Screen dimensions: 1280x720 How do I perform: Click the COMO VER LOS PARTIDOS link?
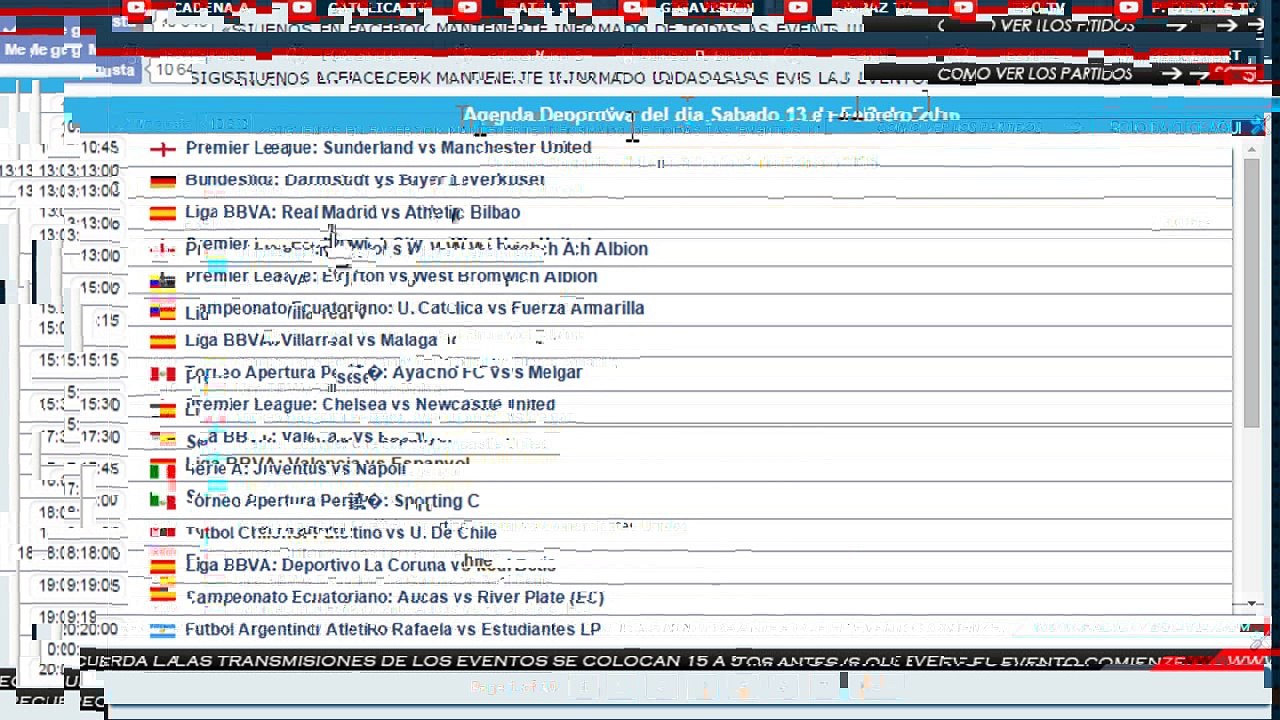coord(1035,74)
